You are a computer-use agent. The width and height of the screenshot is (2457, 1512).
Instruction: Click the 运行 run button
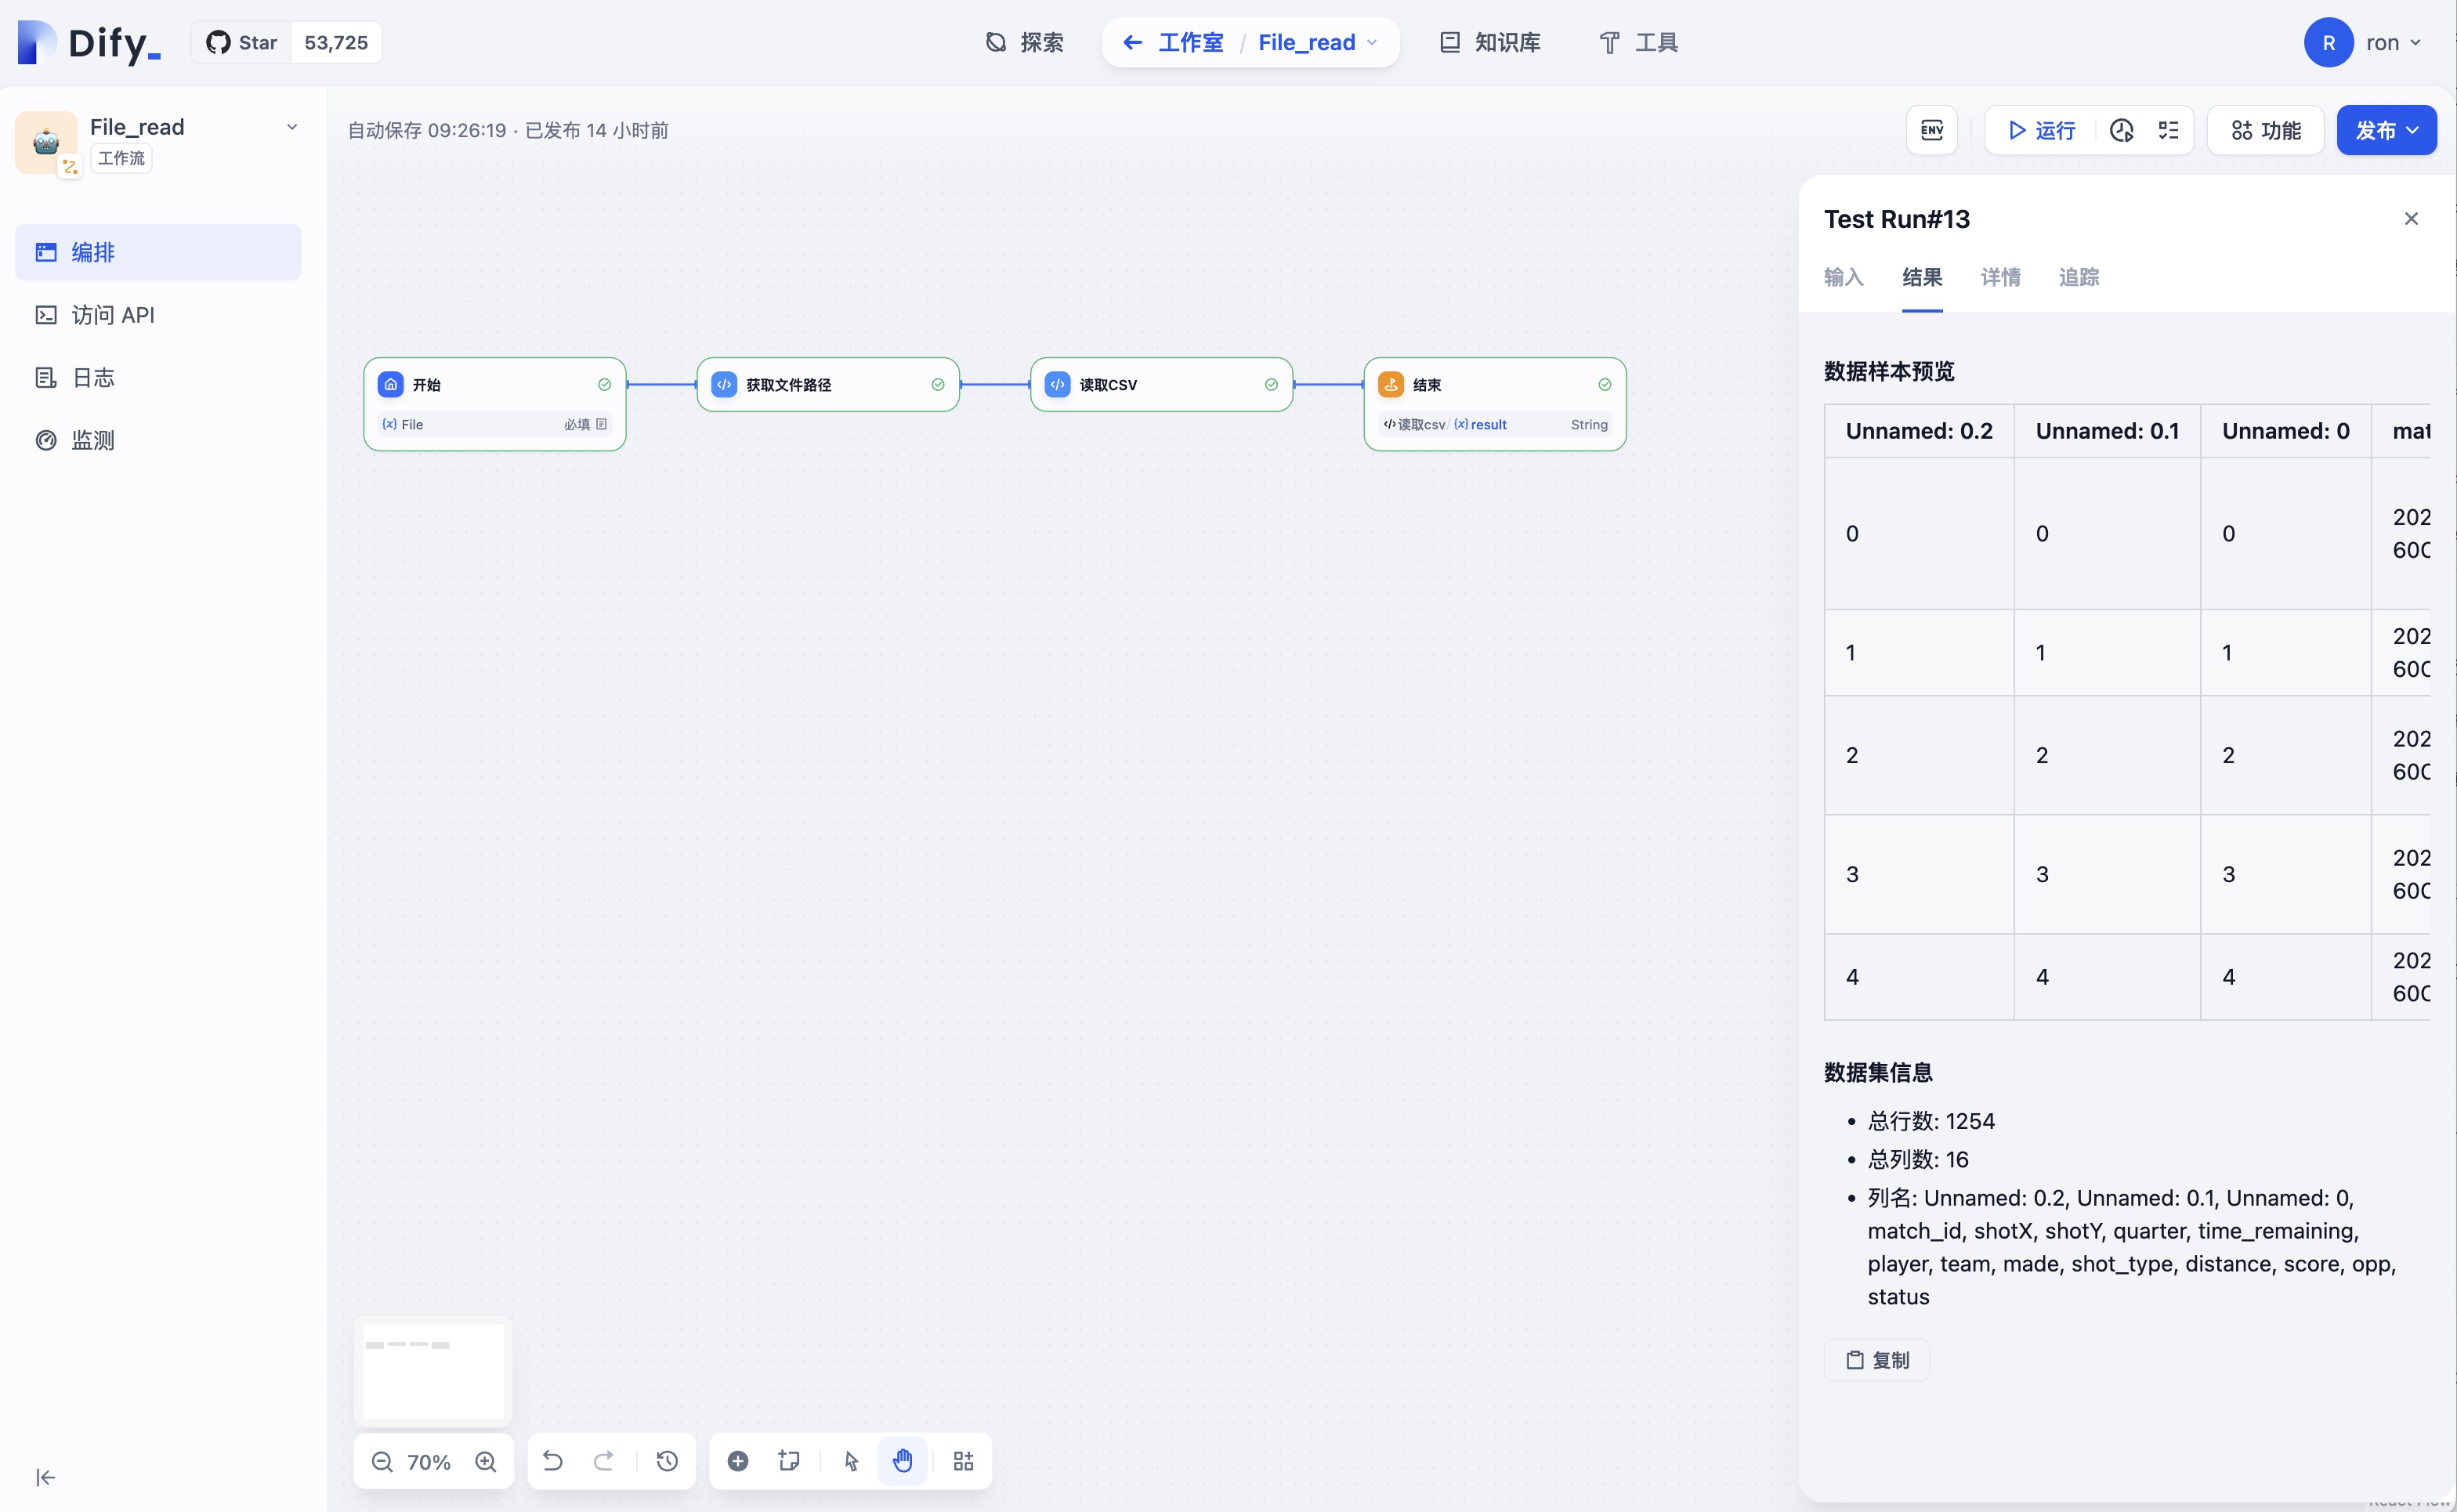(x=2042, y=130)
